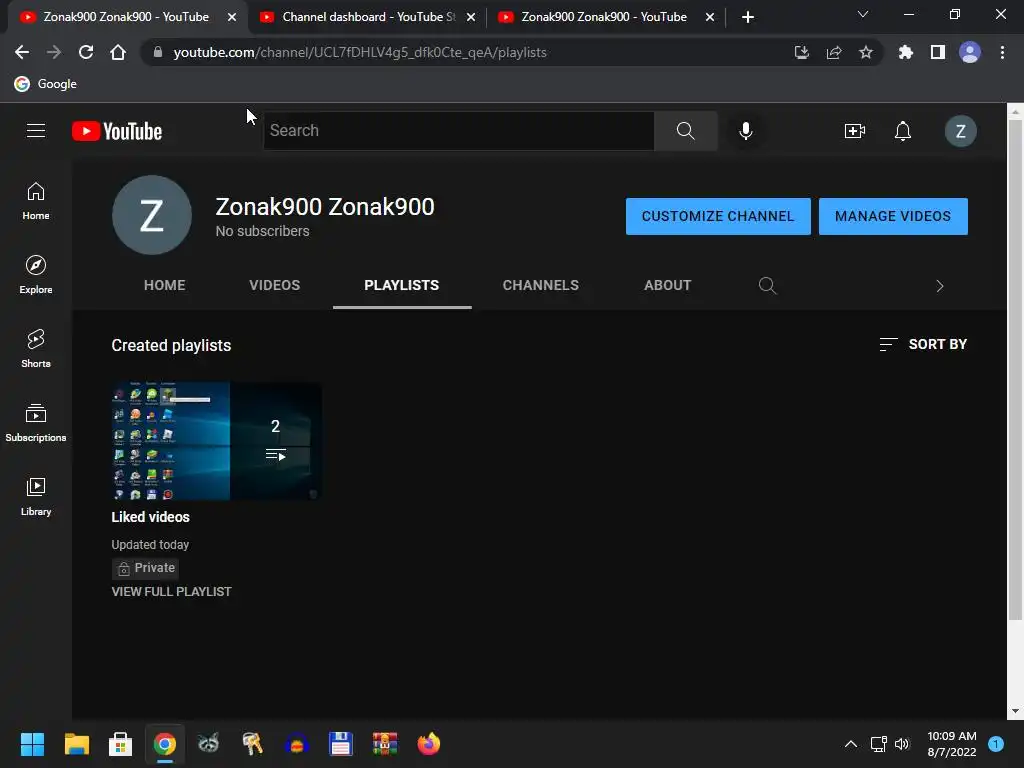Image resolution: width=1024 pixels, height=768 pixels.
Task: Switch to CHANNELS tab
Action: coord(541,285)
